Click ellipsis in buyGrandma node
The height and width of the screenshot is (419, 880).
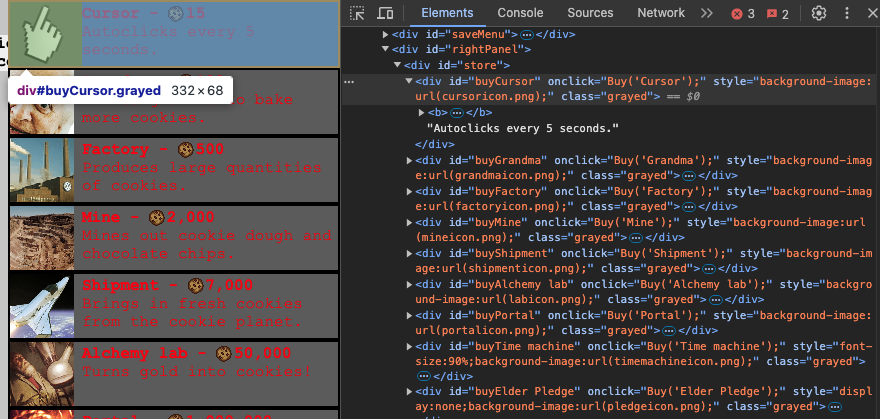point(690,176)
